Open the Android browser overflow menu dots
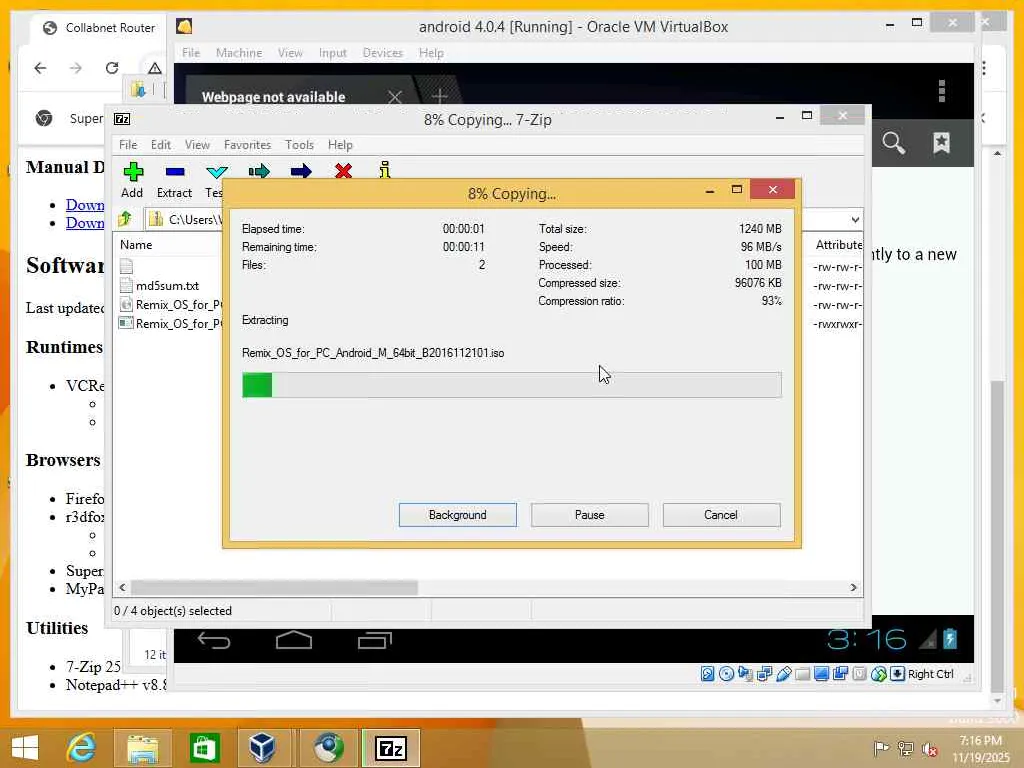The width and height of the screenshot is (1024, 768). [942, 91]
